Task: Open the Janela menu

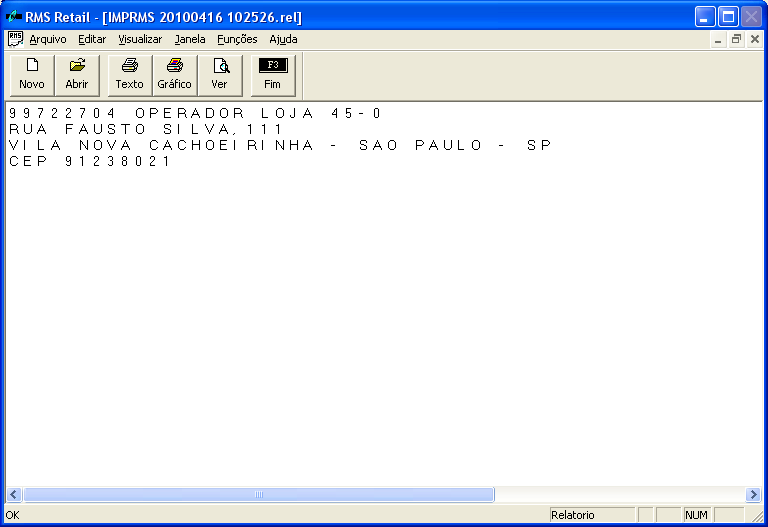Action: tap(190, 39)
